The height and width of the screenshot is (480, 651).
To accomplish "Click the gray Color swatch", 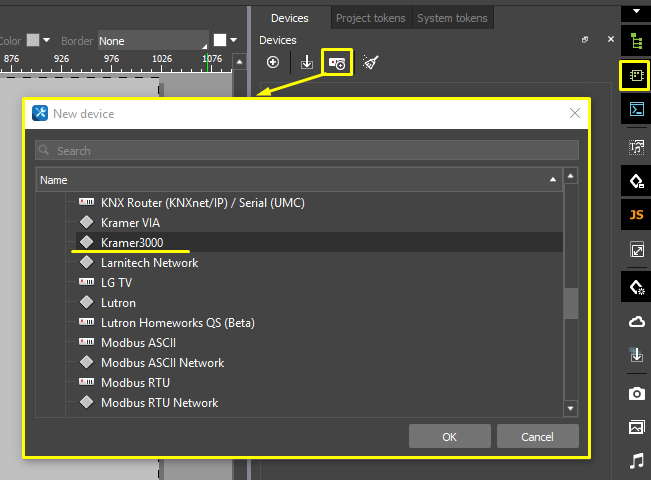I will coord(33,41).
